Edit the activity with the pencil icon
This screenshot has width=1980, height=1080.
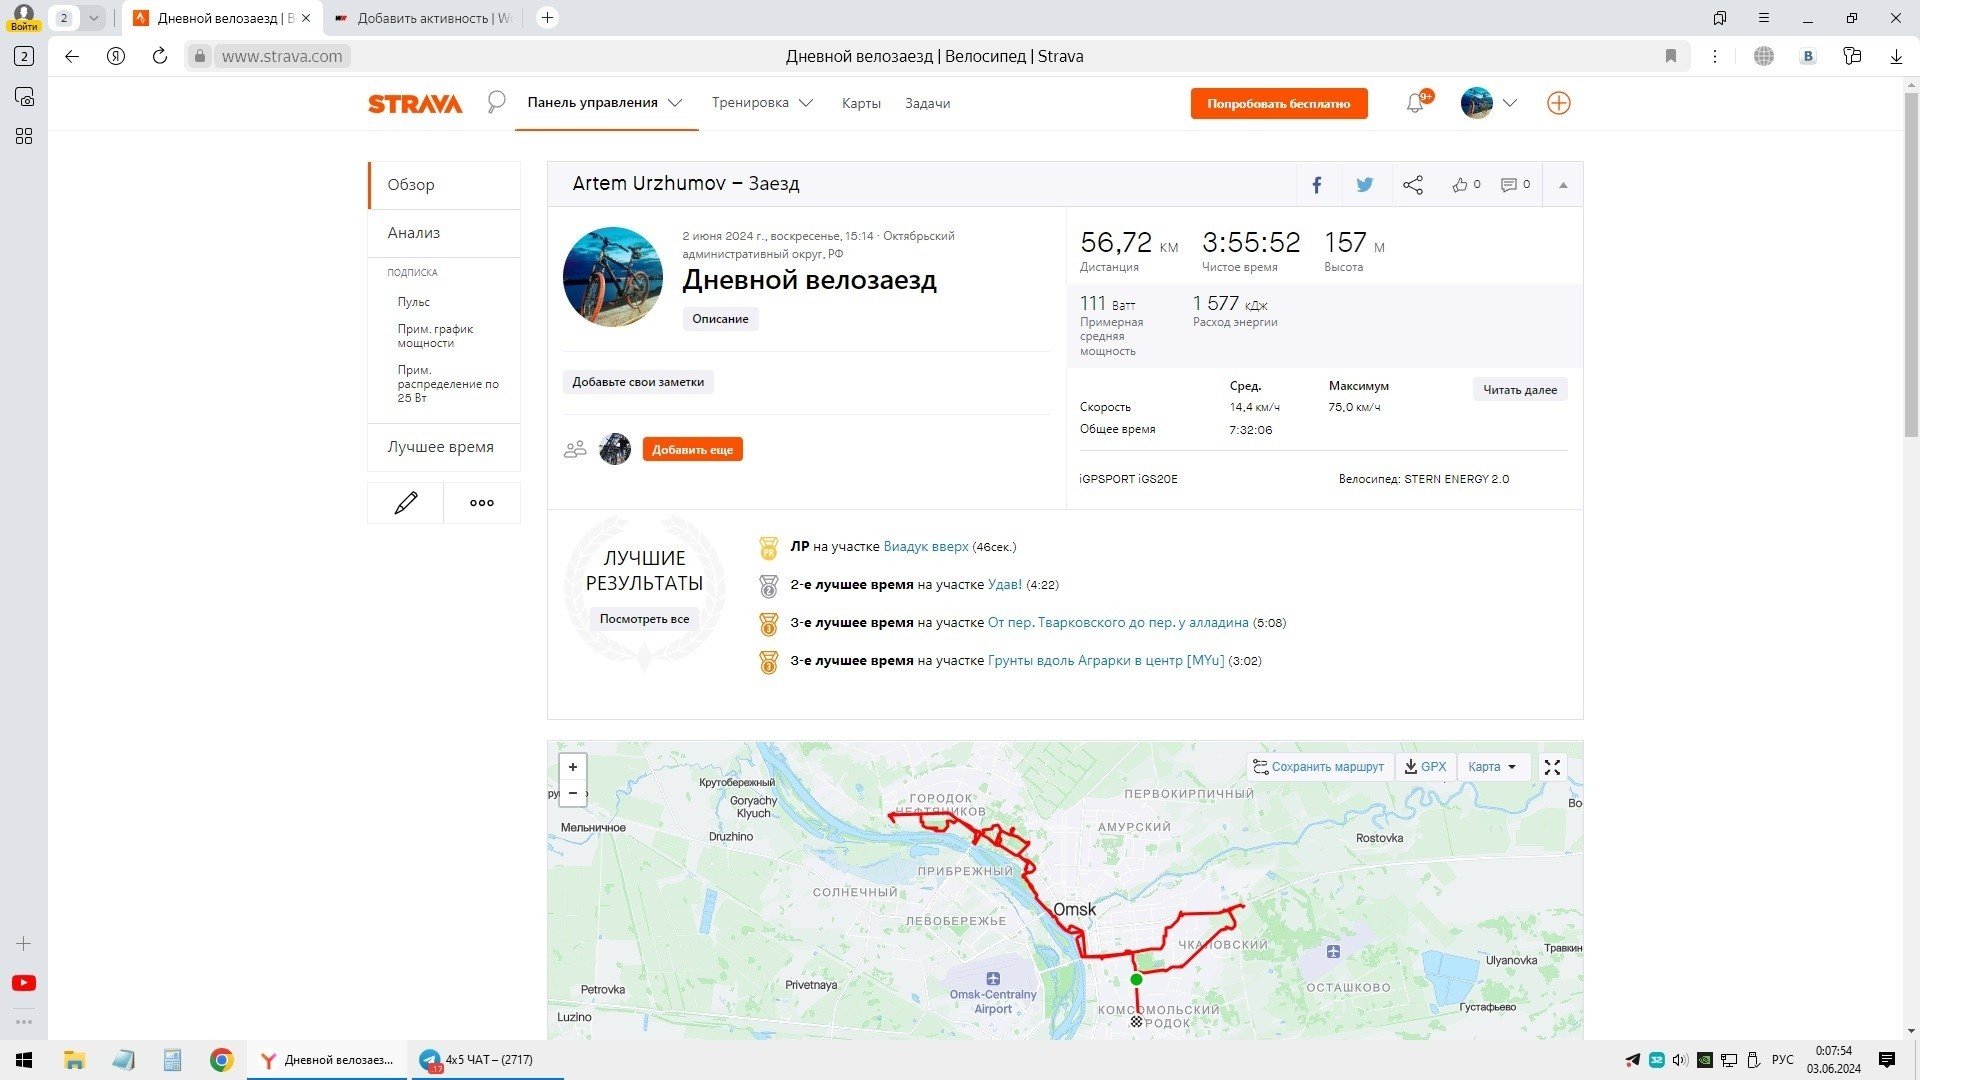[x=405, y=503]
